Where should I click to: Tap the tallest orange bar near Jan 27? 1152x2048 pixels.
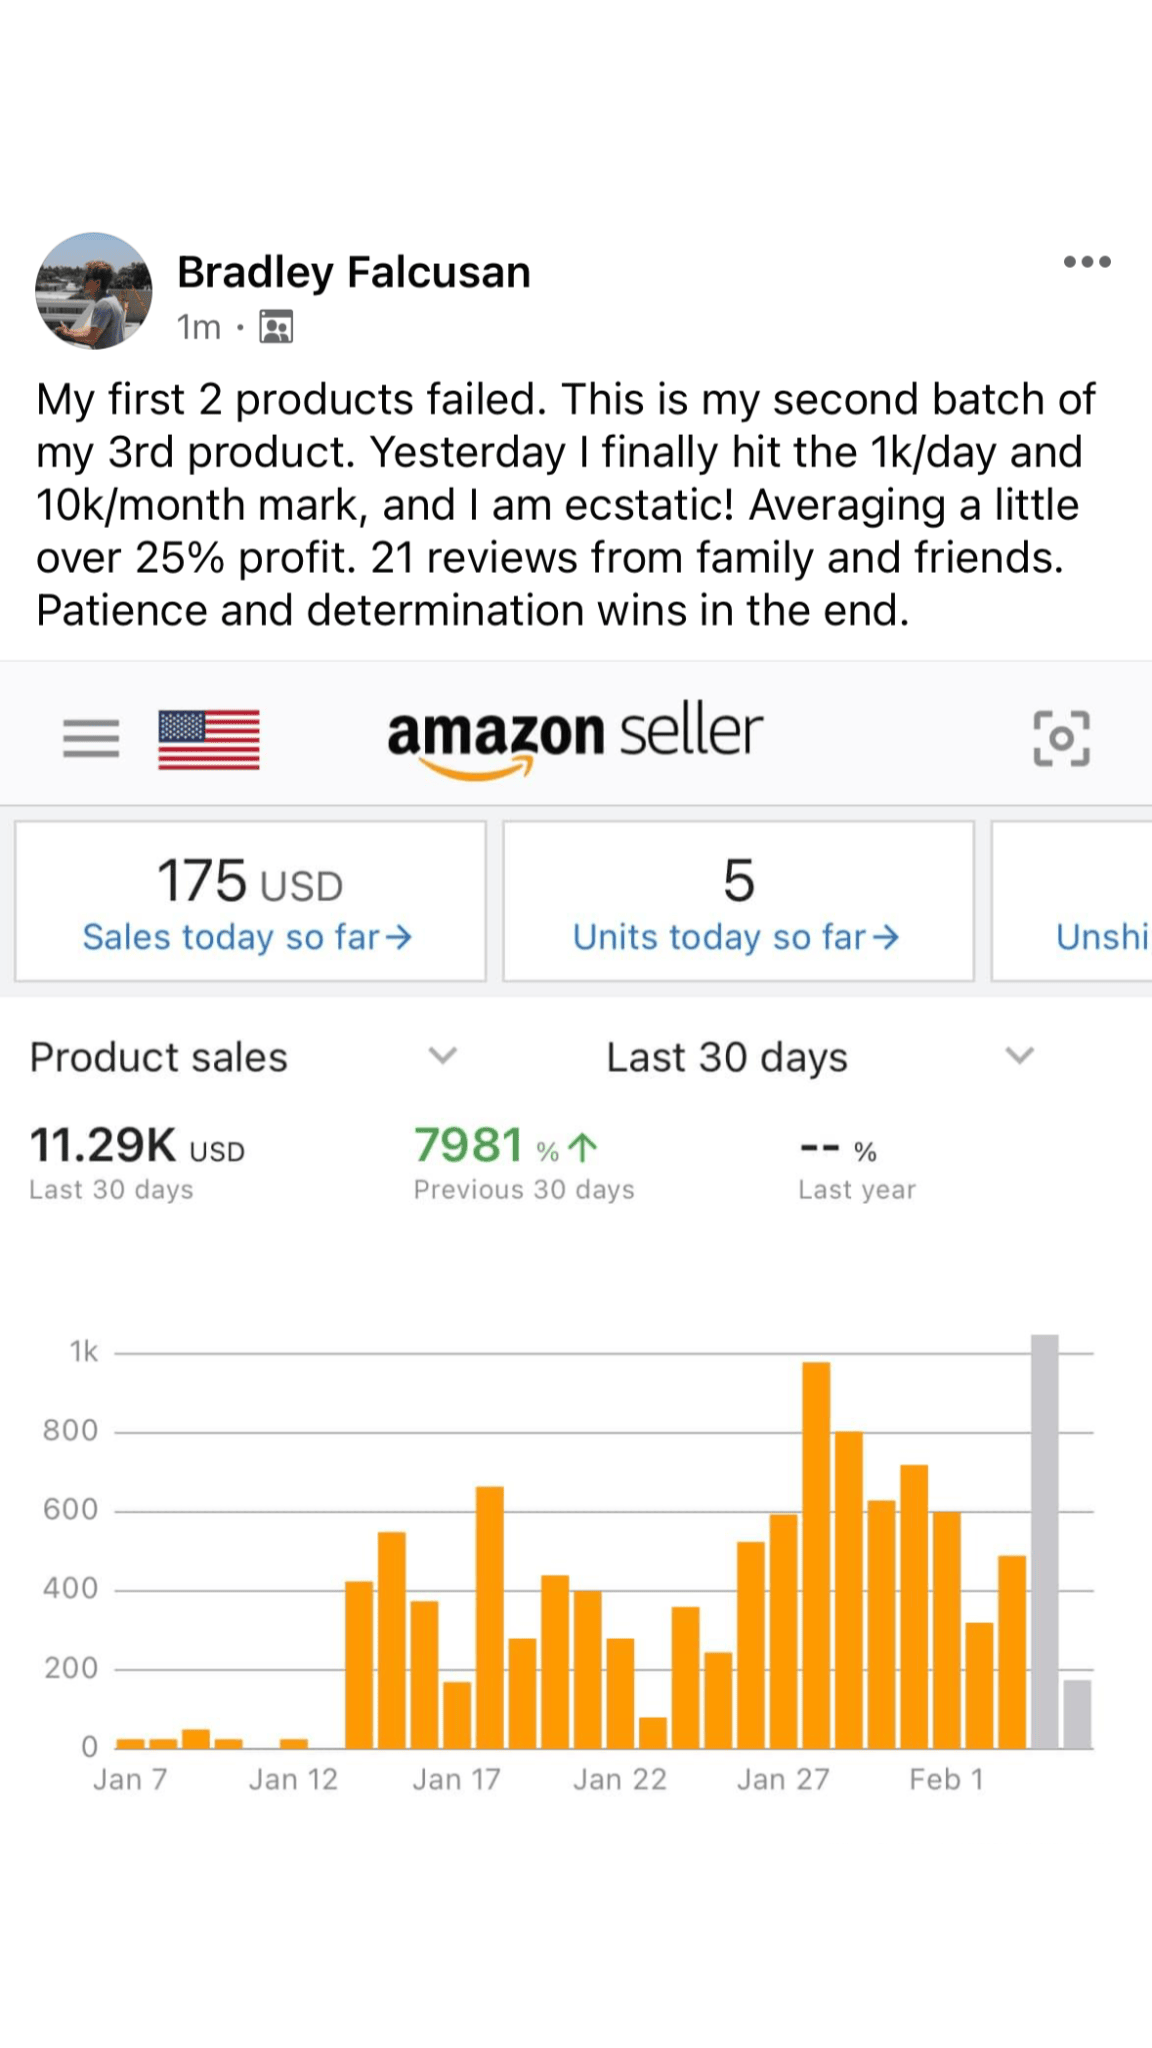(x=816, y=1555)
